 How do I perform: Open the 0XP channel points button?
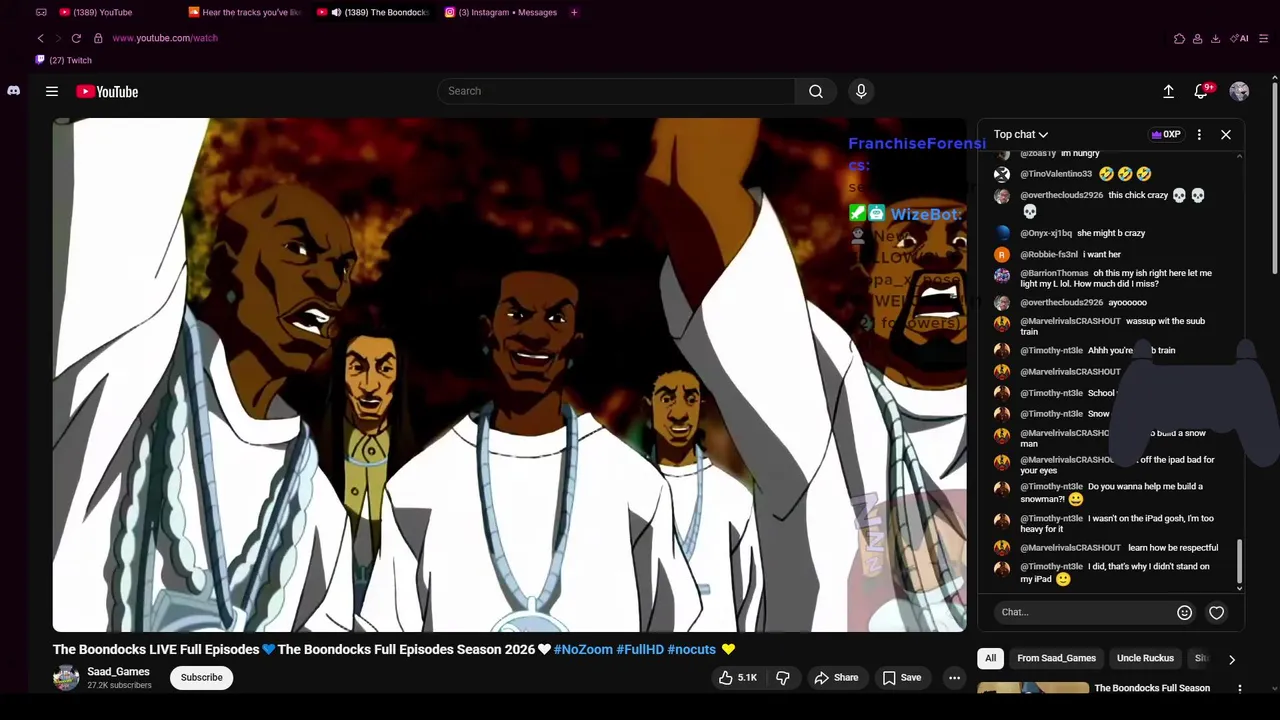pyautogui.click(x=1166, y=134)
